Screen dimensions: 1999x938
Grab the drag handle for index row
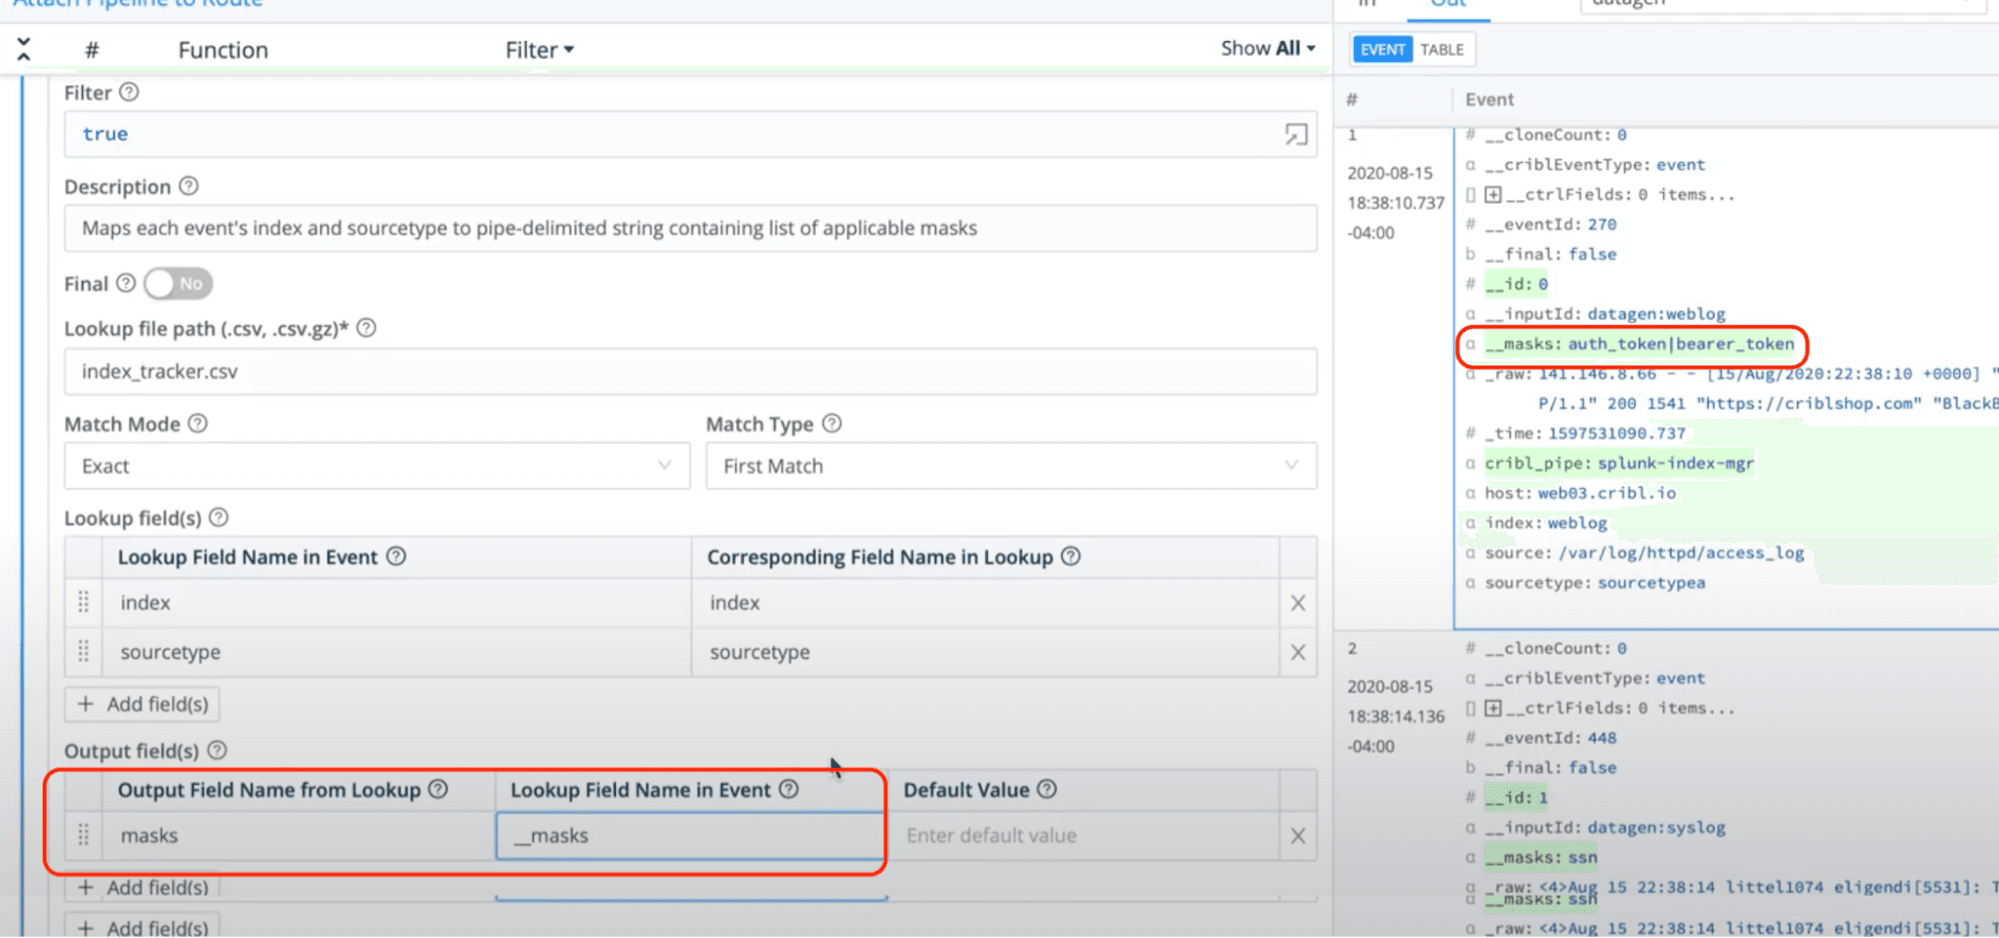pos(84,602)
